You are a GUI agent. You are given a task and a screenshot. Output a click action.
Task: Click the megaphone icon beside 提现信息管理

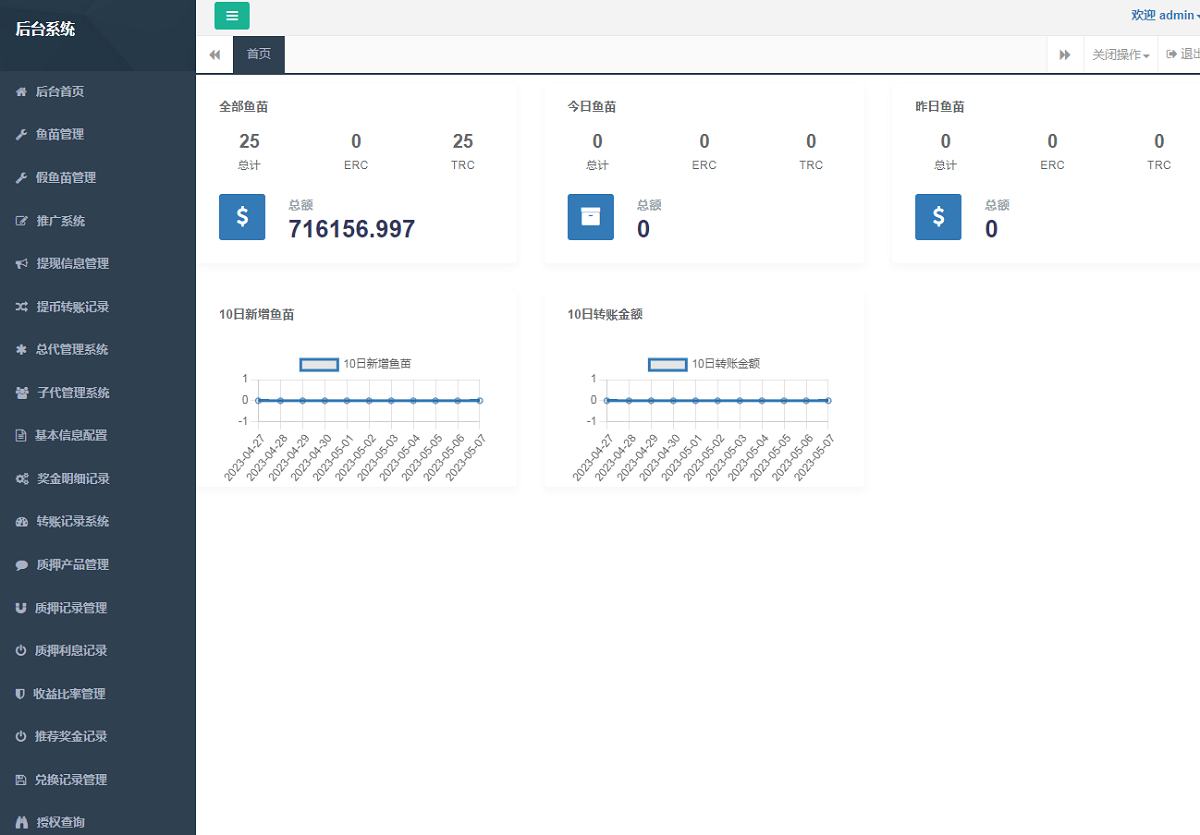click(21, 264)
